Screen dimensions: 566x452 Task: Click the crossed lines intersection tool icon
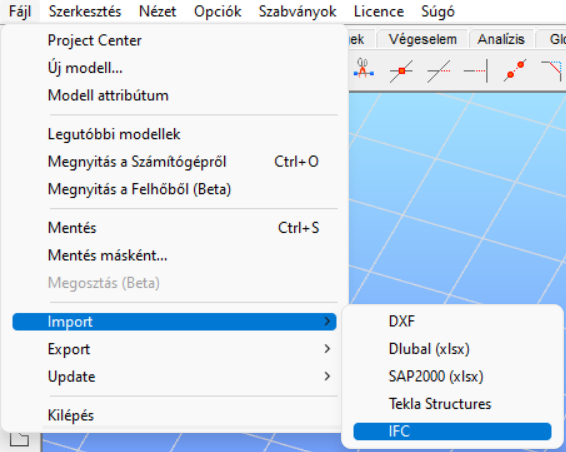point(439,71)
